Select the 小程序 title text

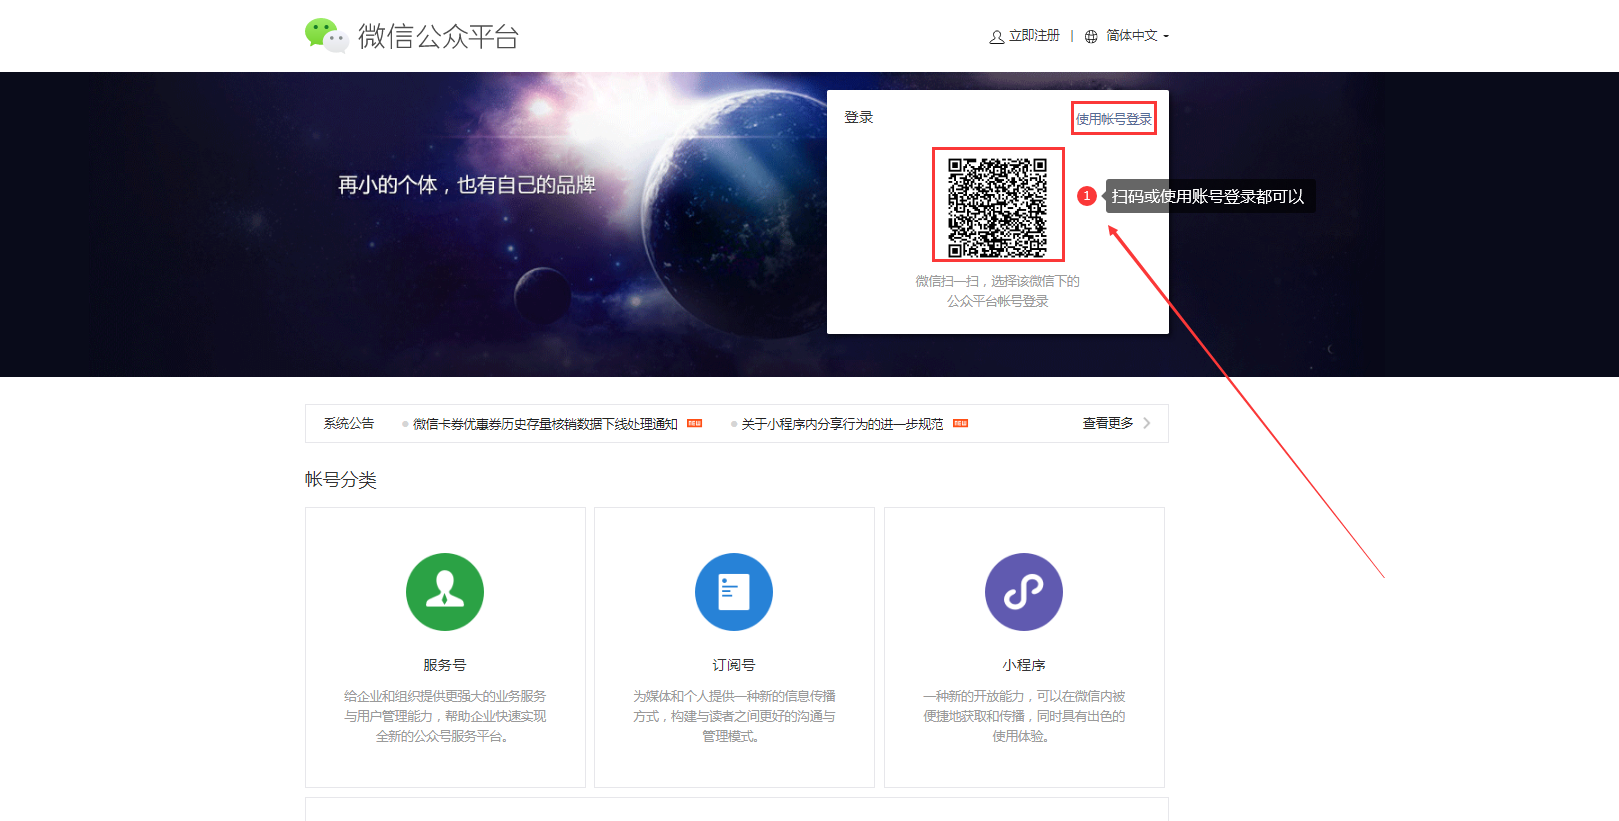pos(1023,665)
